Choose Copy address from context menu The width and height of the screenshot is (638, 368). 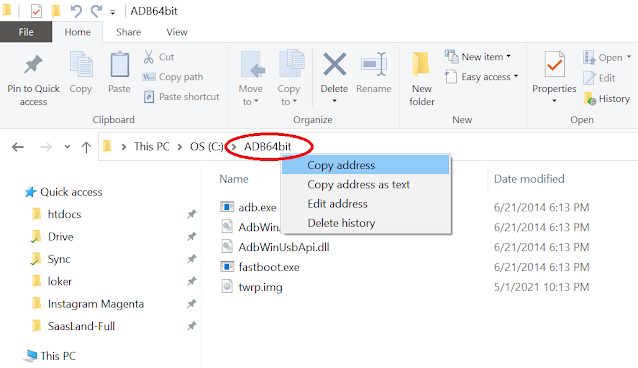click(366, 165)
